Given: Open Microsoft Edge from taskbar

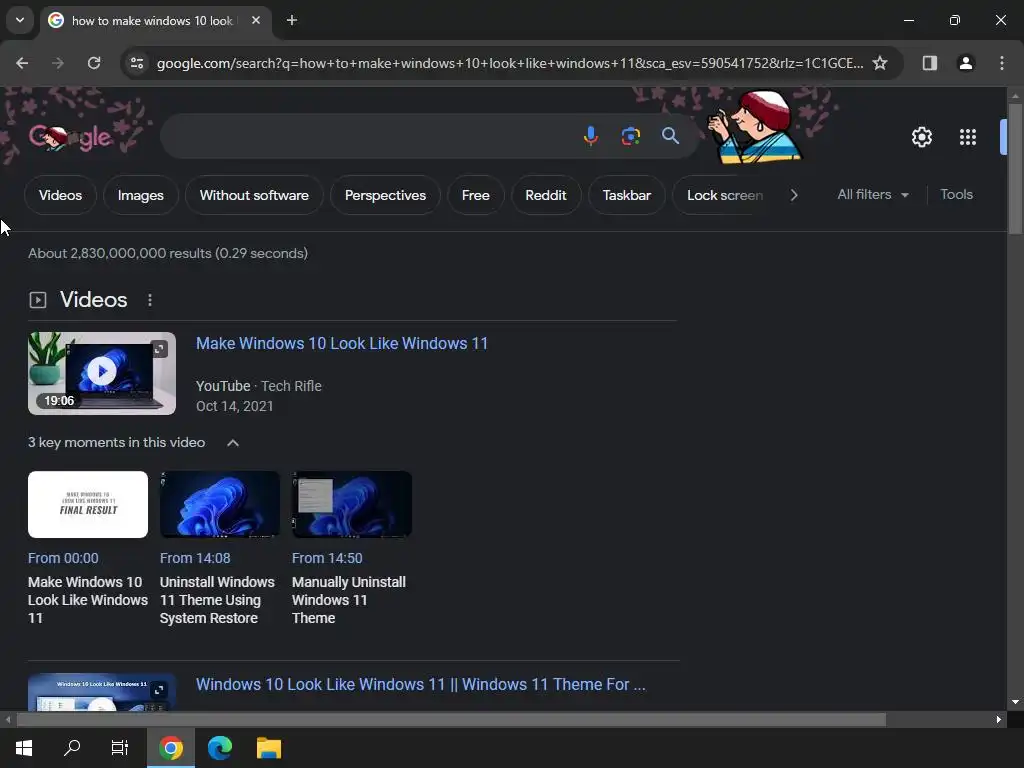Looking at the screenshot, I should coord(220,748).
